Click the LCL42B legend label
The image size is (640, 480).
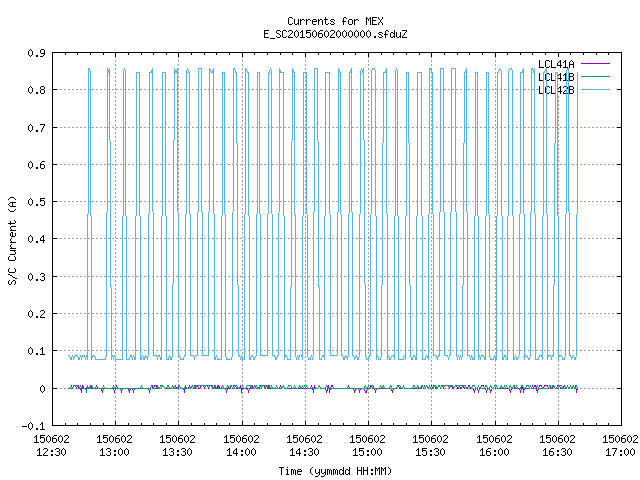pyautogui.click(x=556, y=90)
